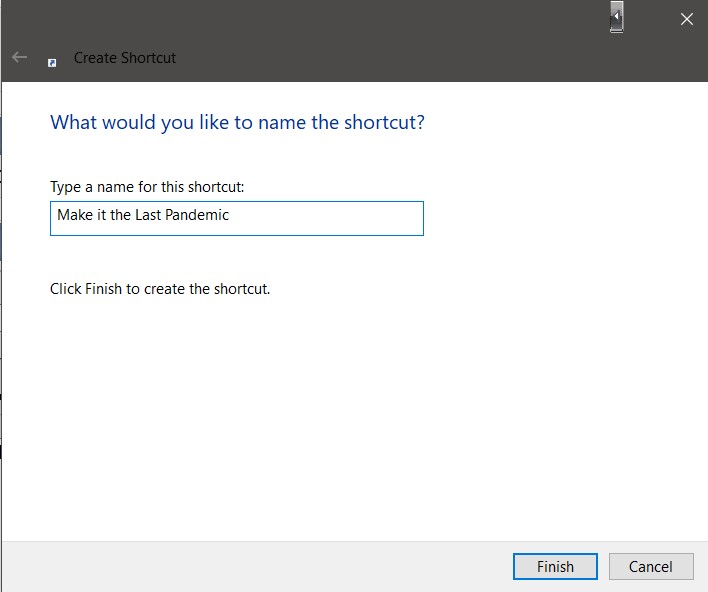Click the Finish button
The image size is (708, 592).
pyautogui.click(x=555, y=566)
